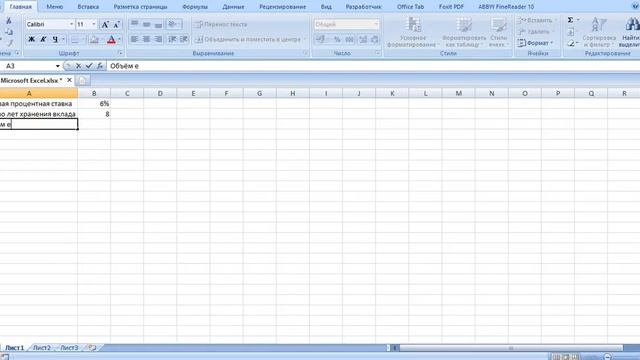The height and width of the screenshot is (360, 640).
Task: Open the Рецензирование tab
Action: tap(282, 7)
